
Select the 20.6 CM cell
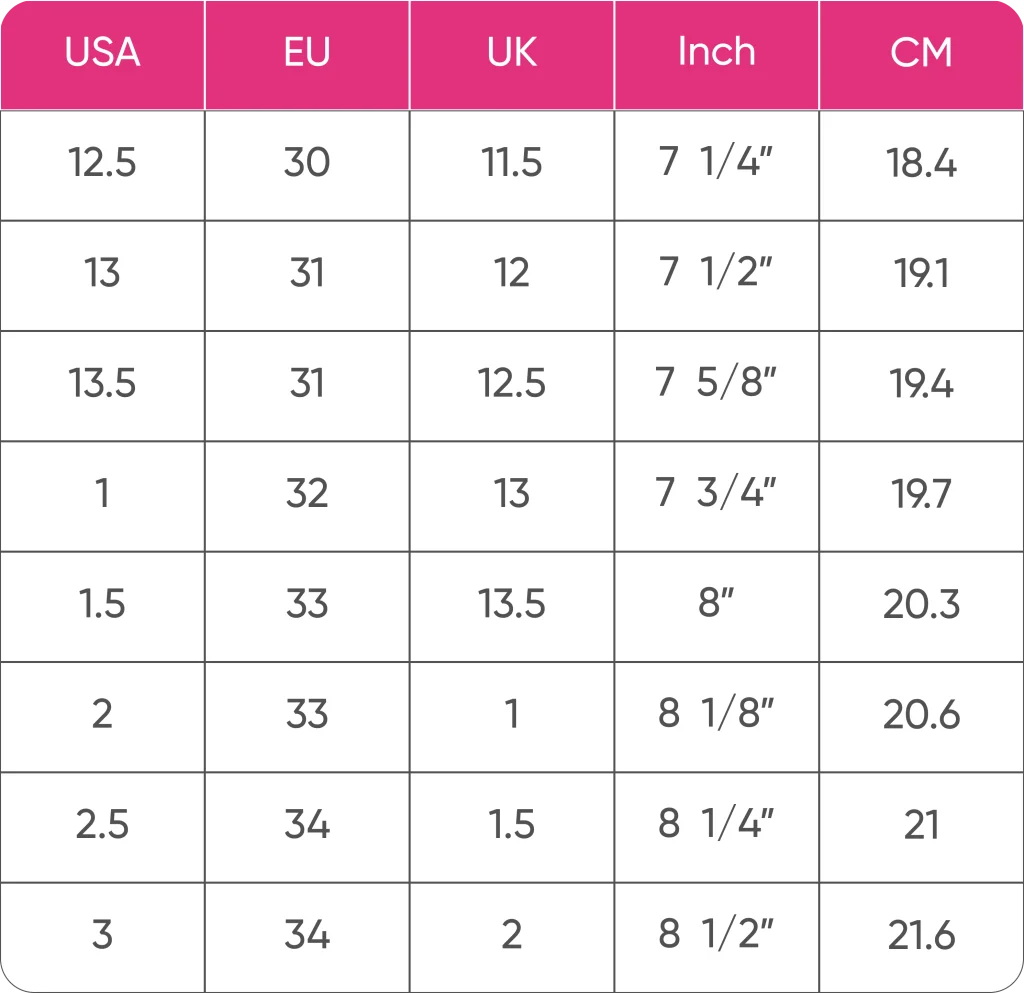921,715
